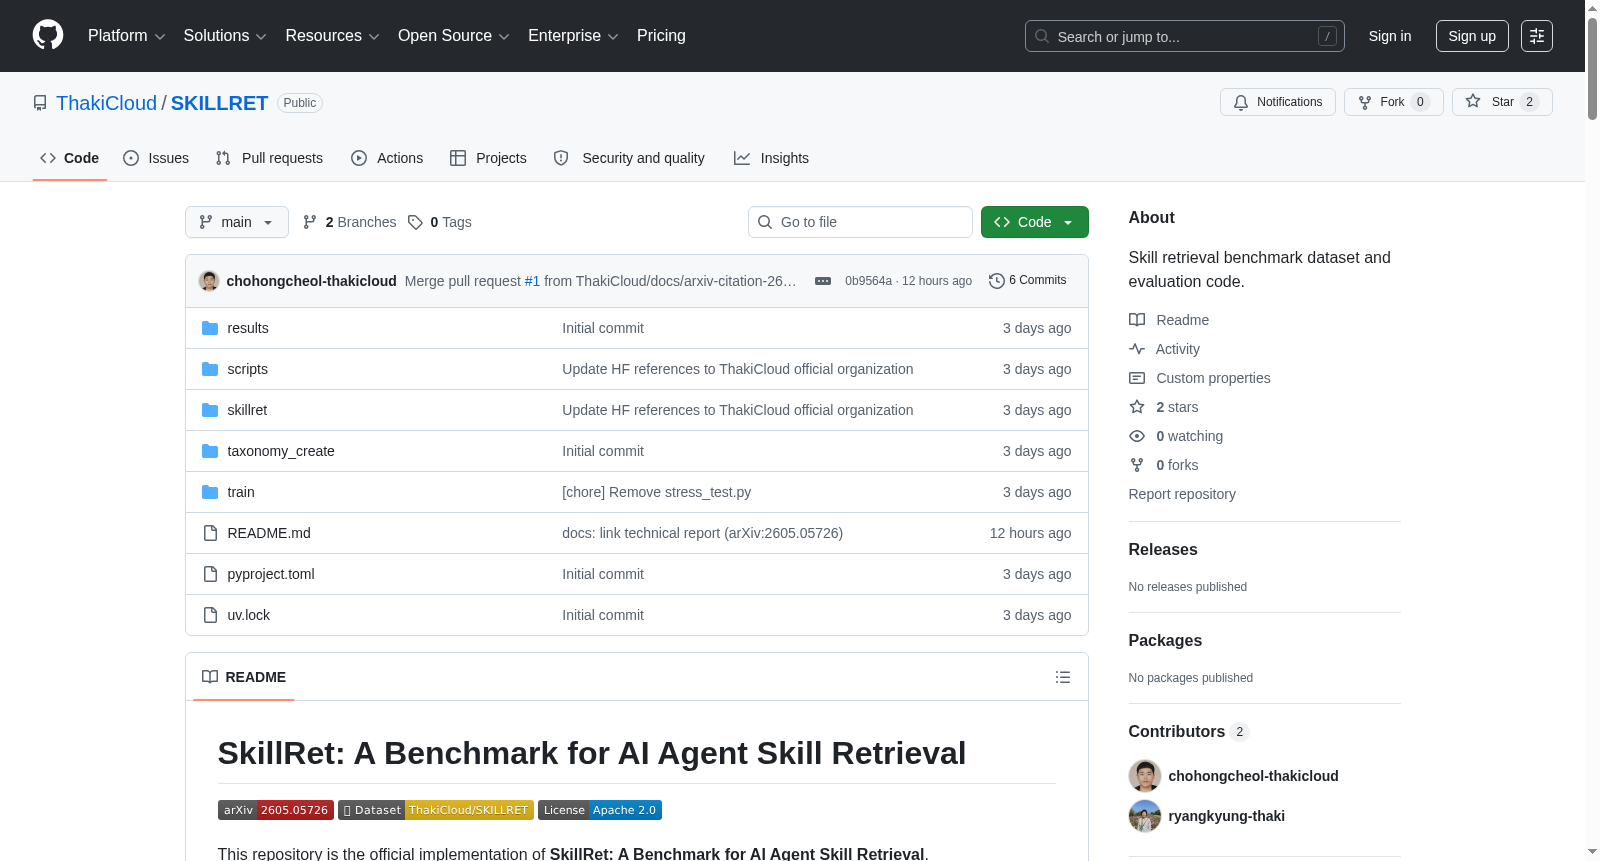The image size is (1600, 861).
Task: Click the uv.lock file icon
Action: 210,615
